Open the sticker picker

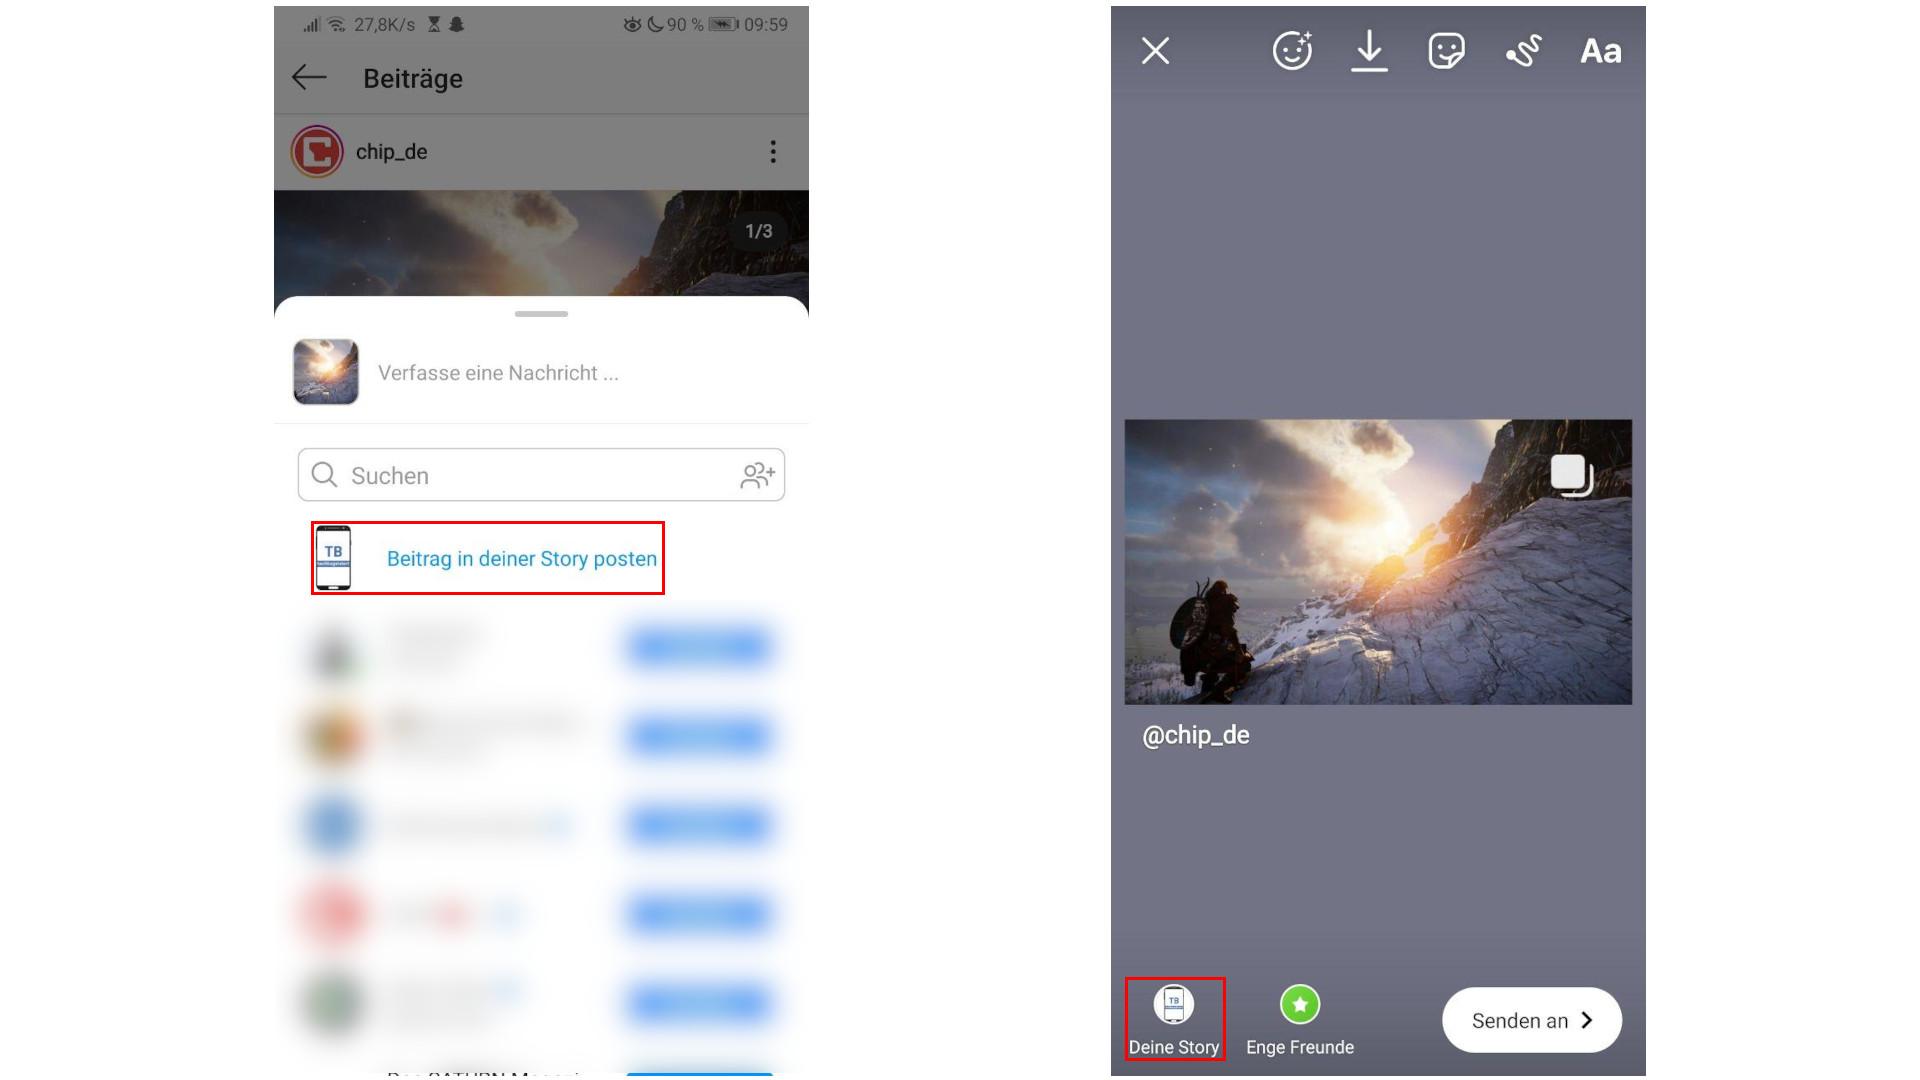[1445, 50]
